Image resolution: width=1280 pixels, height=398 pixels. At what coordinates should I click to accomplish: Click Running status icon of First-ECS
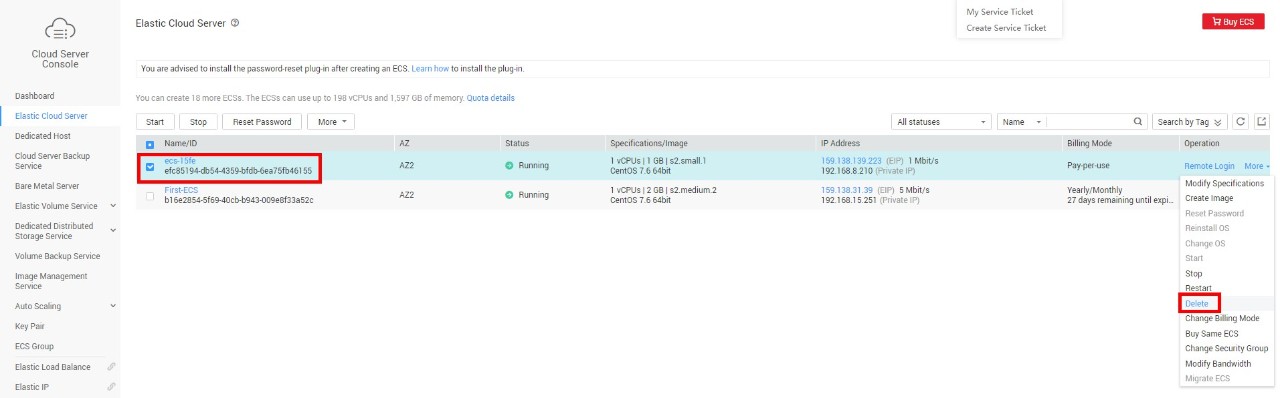pyautogui.click(x=509, y=194)
